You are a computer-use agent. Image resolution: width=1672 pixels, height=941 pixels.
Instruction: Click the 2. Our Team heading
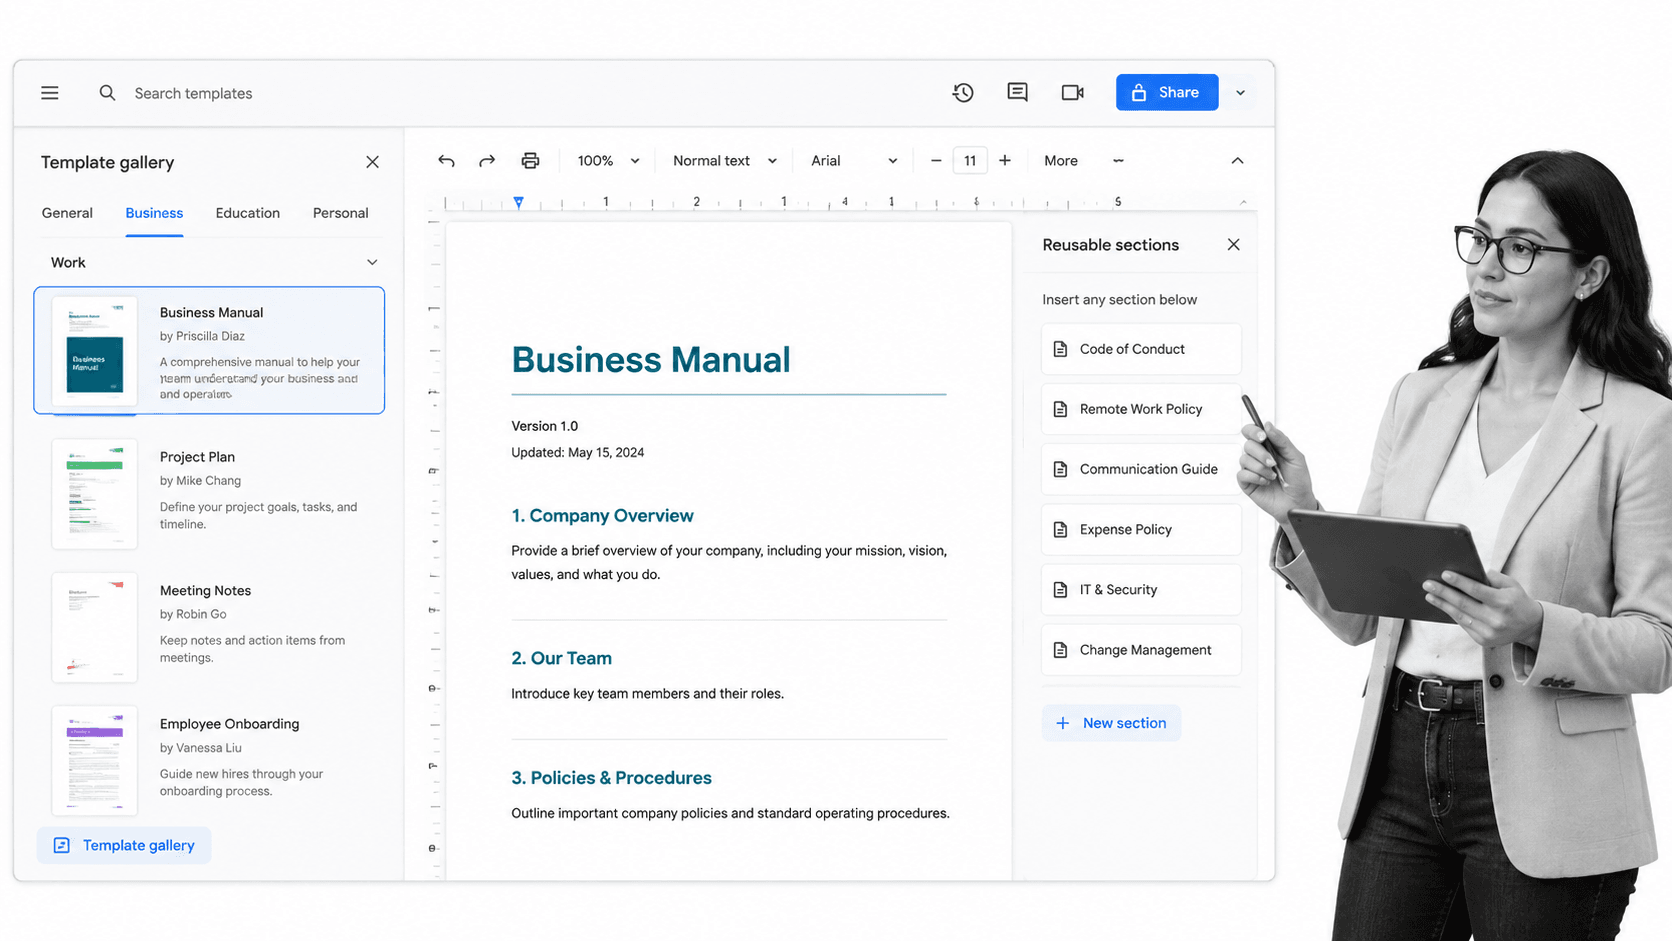(x=561, y=658)
